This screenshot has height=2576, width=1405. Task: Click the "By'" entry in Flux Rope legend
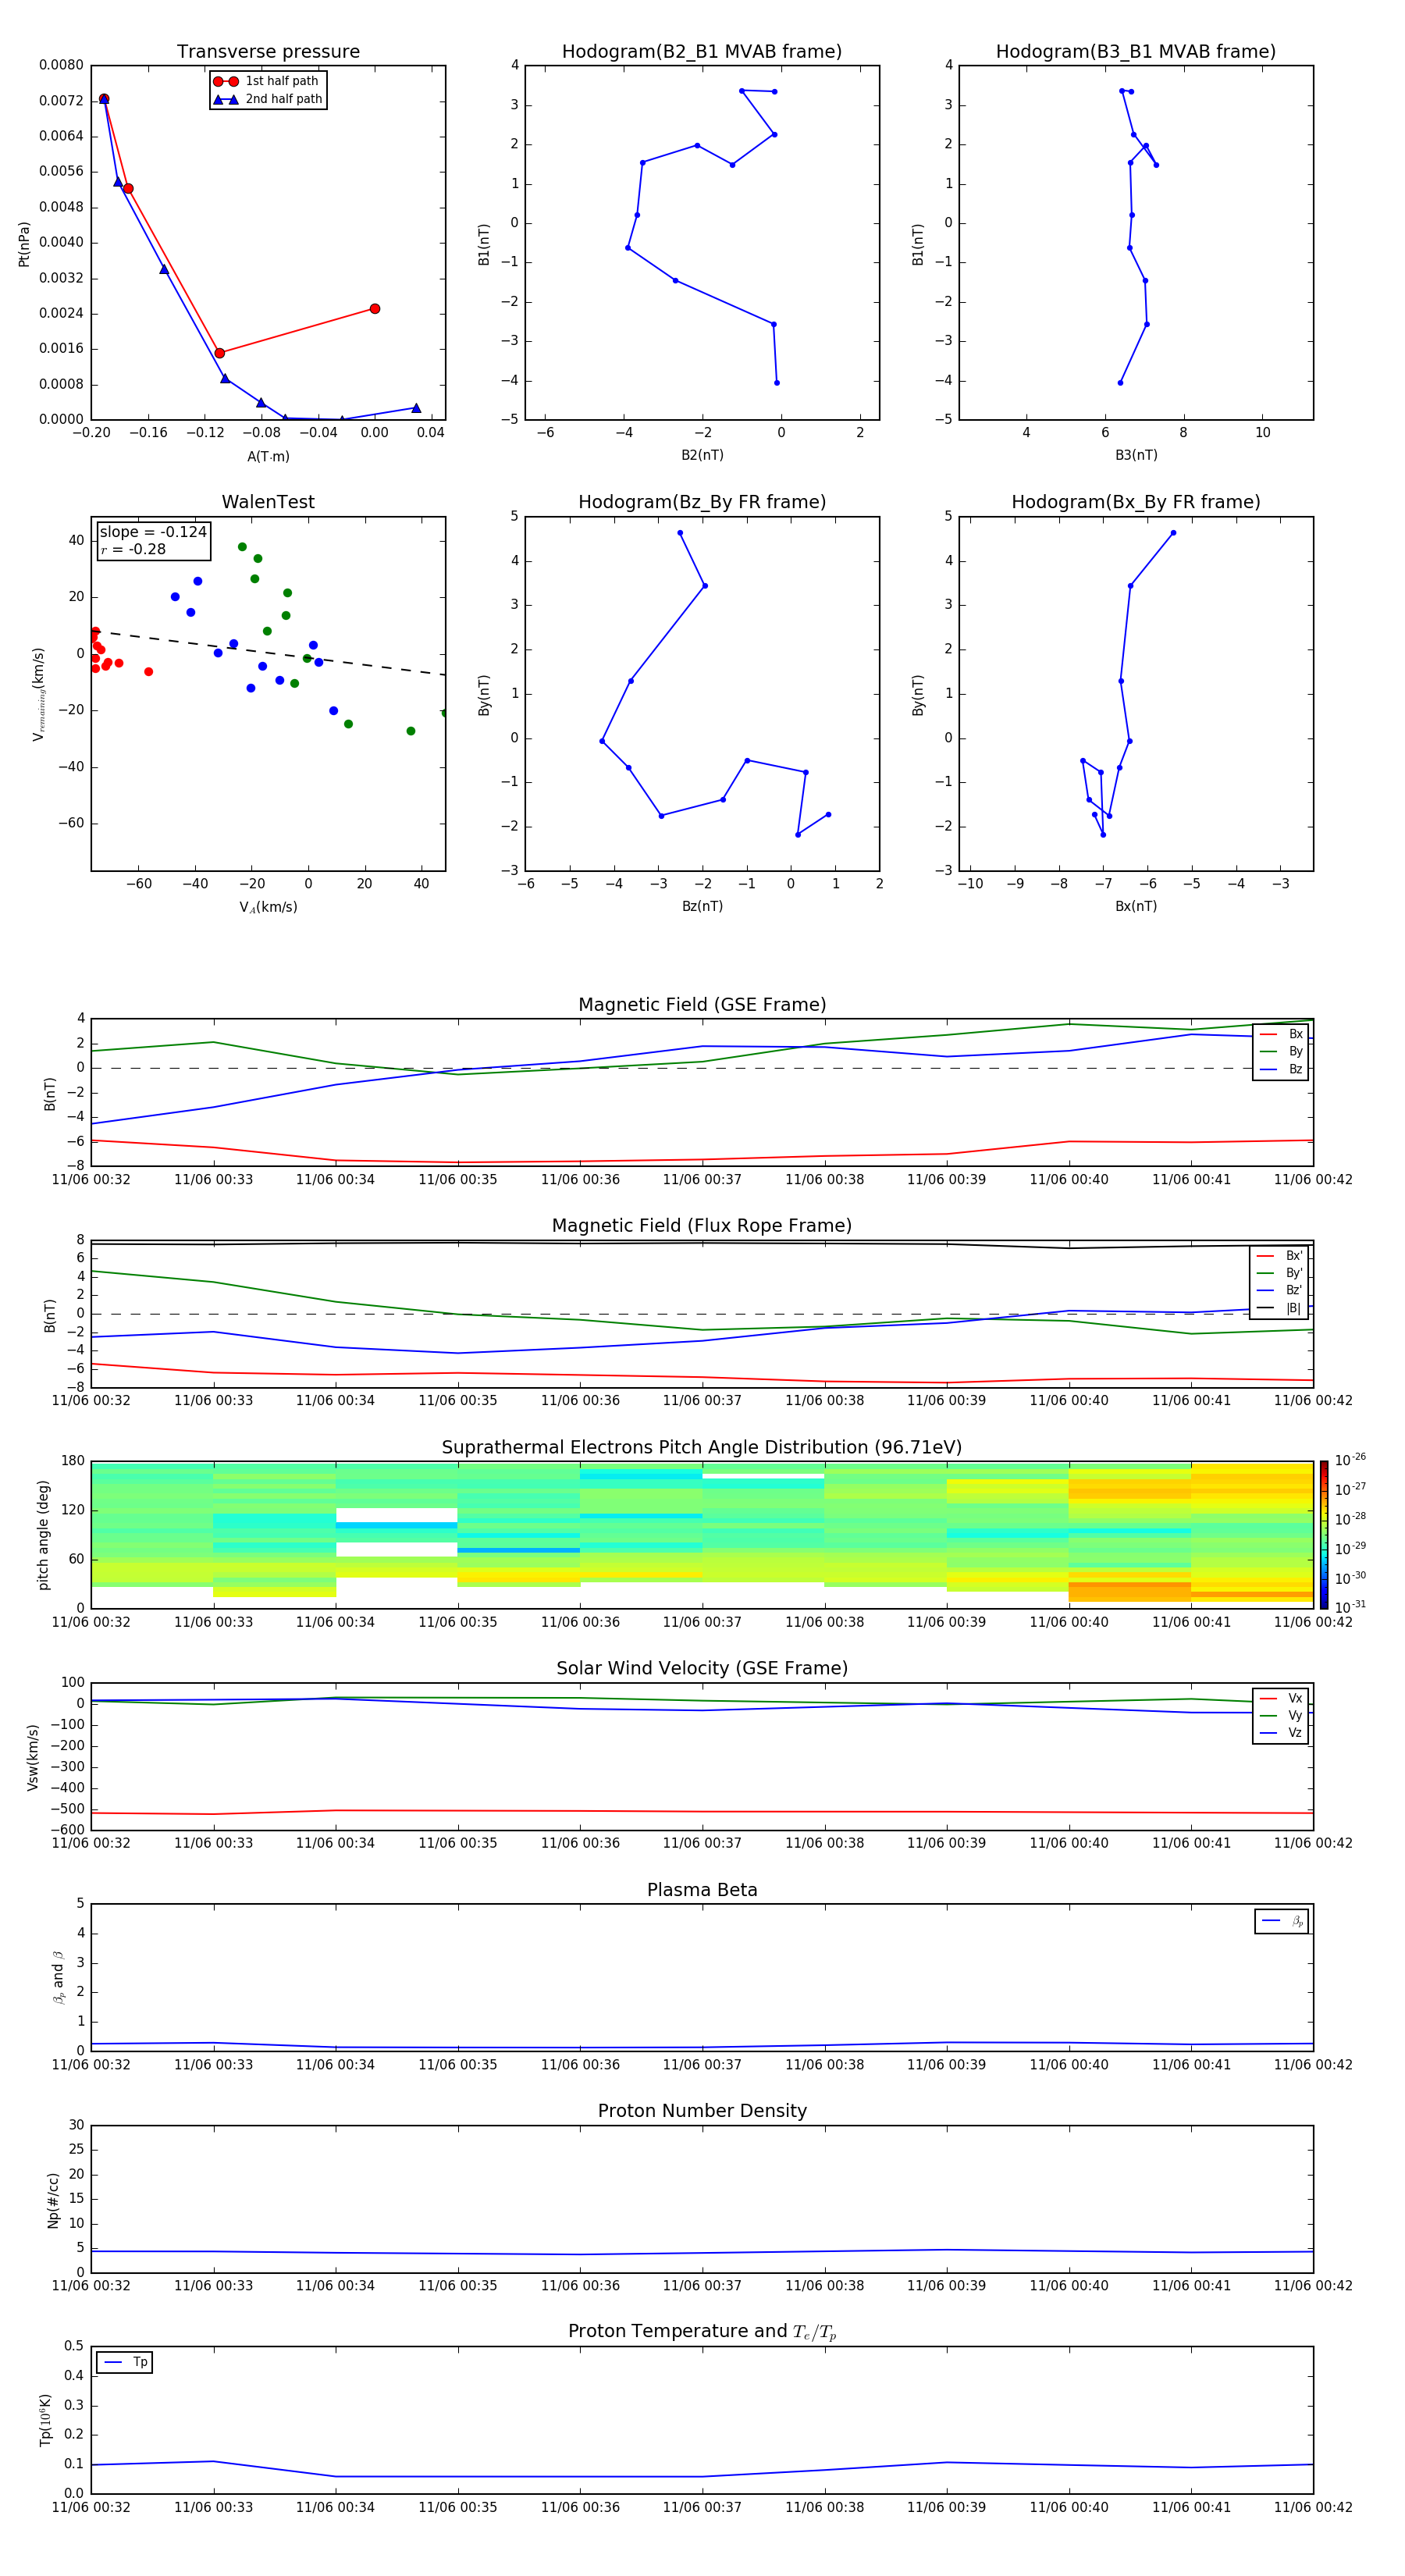(x=1279, y=1273)
